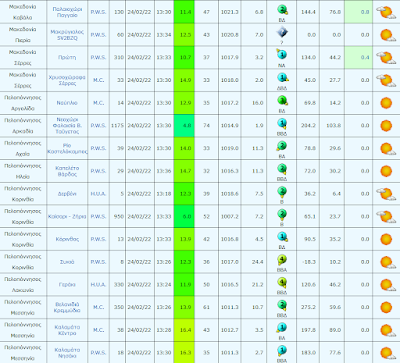The height and width of the screenshot is (363, 400).
Task: Open the Καίσαρι - Ζήρια station link
Action: 67,216
